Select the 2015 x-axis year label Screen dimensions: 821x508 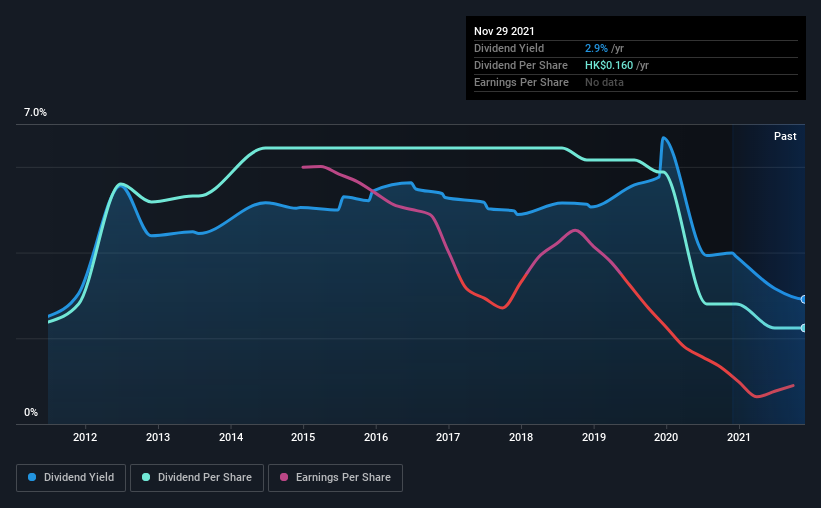tap(303, 437)
